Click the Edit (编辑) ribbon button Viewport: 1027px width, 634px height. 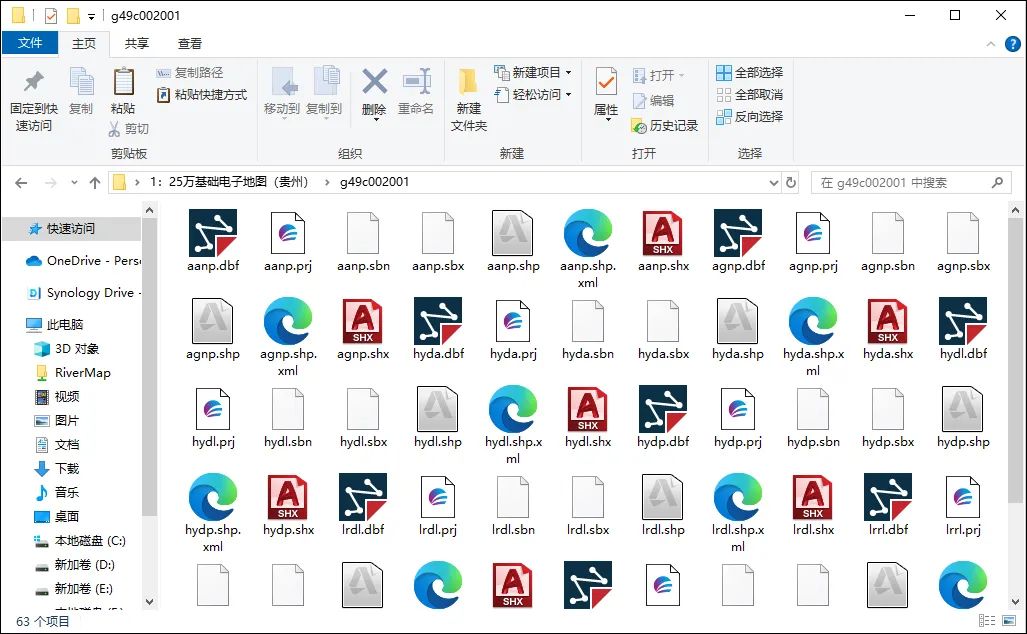654,101
